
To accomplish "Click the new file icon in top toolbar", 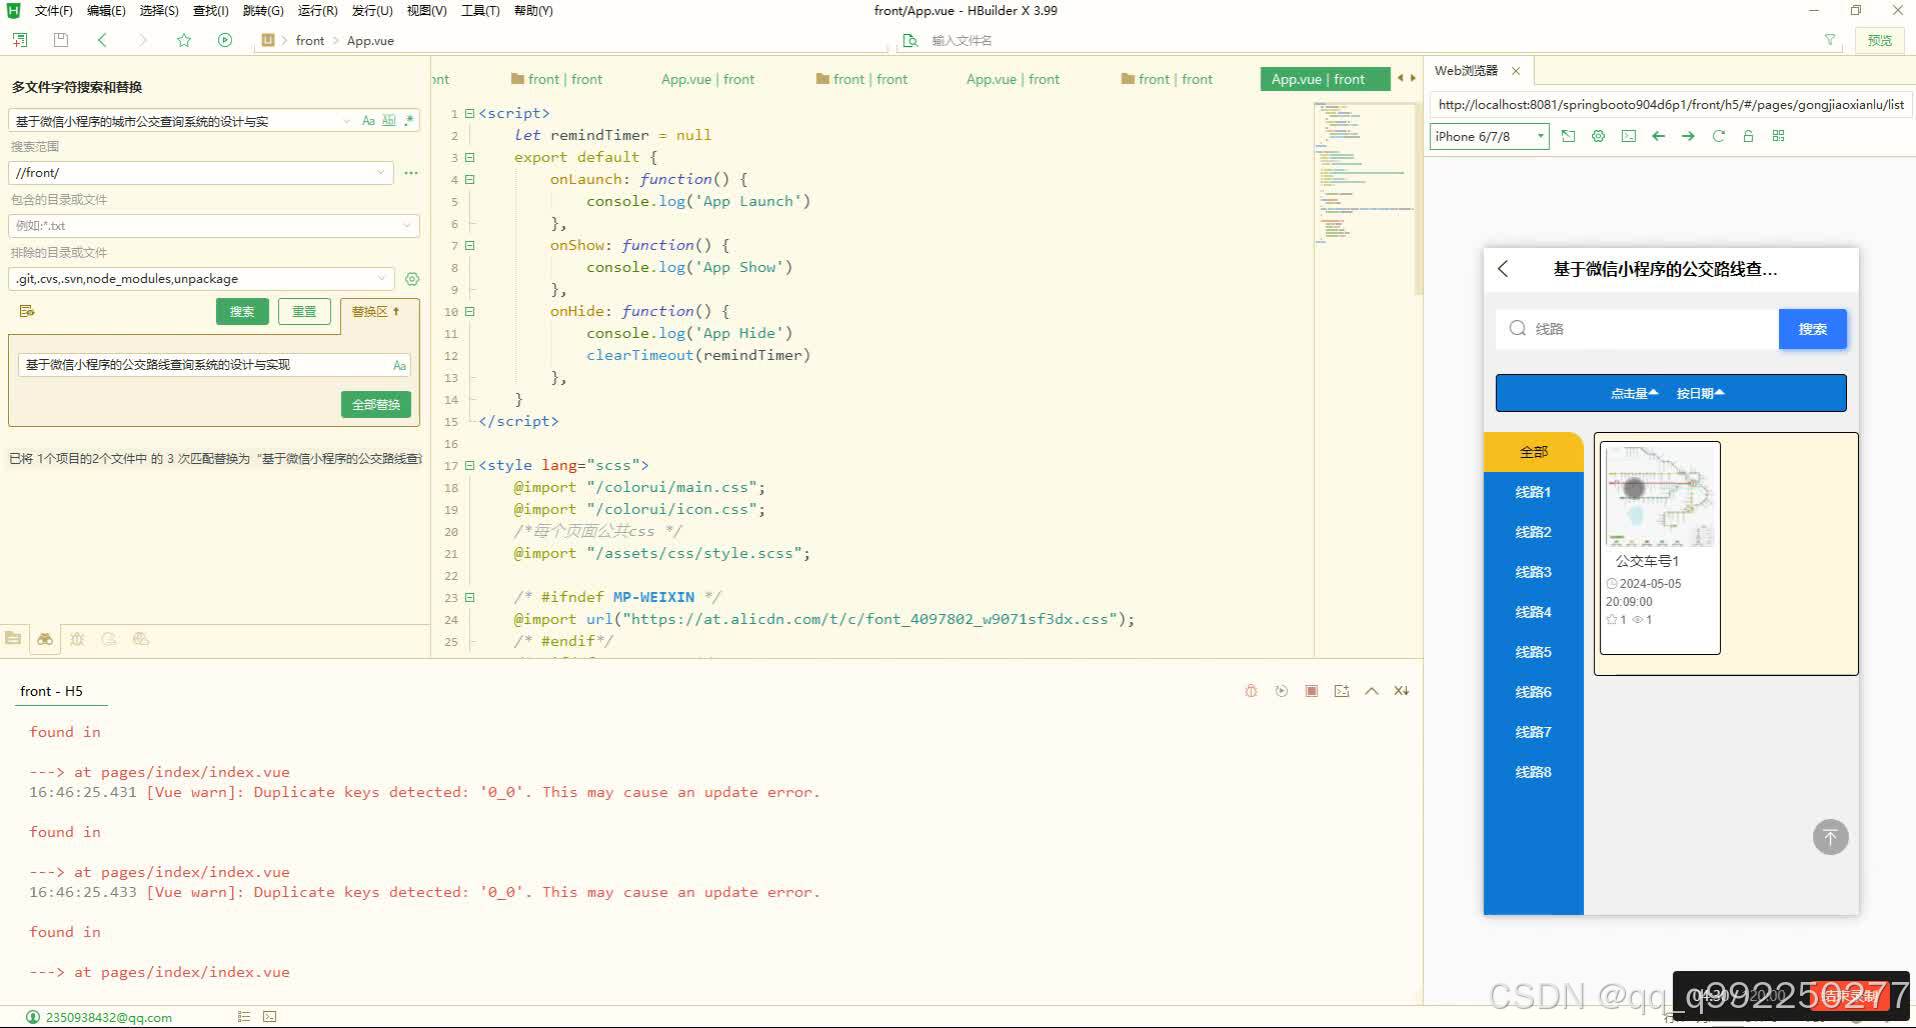I will pyautogui.click(x=20, y=40).
